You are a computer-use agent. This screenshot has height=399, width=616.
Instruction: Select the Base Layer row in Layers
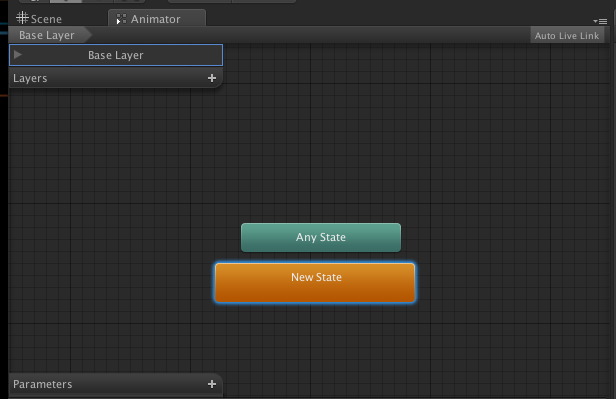[x=116, y=55]
